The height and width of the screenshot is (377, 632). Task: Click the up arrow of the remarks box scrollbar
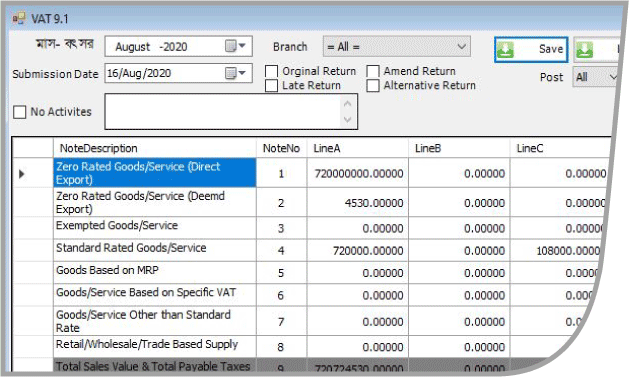[x=348, y=103]
